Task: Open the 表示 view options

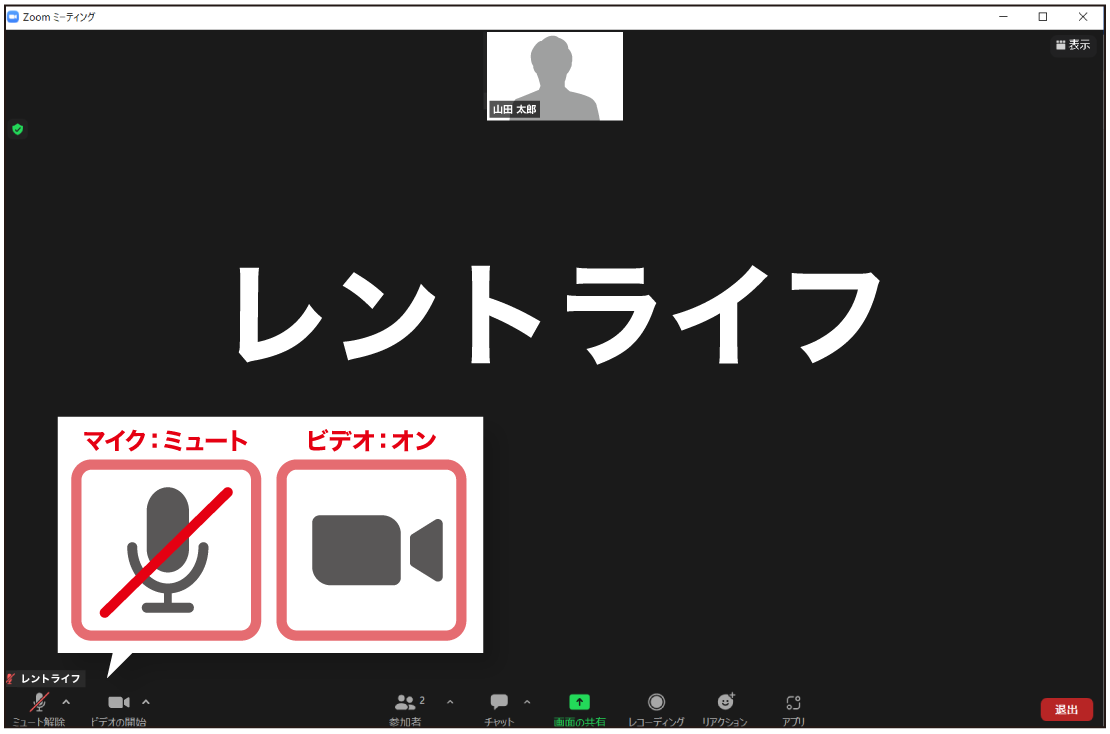Action: click(x=1072, y=45)
